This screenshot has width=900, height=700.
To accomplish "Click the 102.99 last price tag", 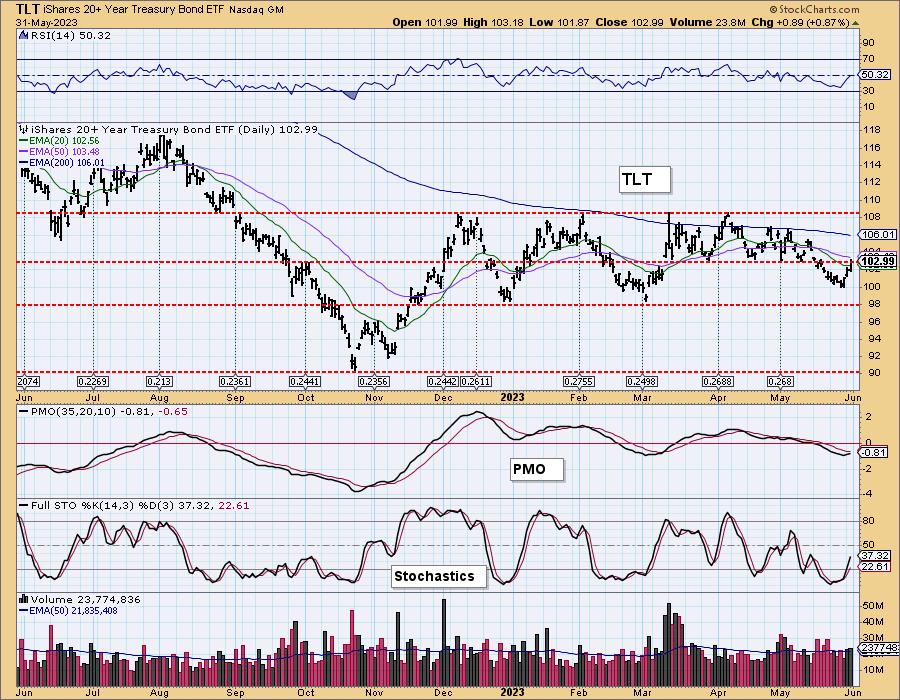I will (x=878, y=262).
